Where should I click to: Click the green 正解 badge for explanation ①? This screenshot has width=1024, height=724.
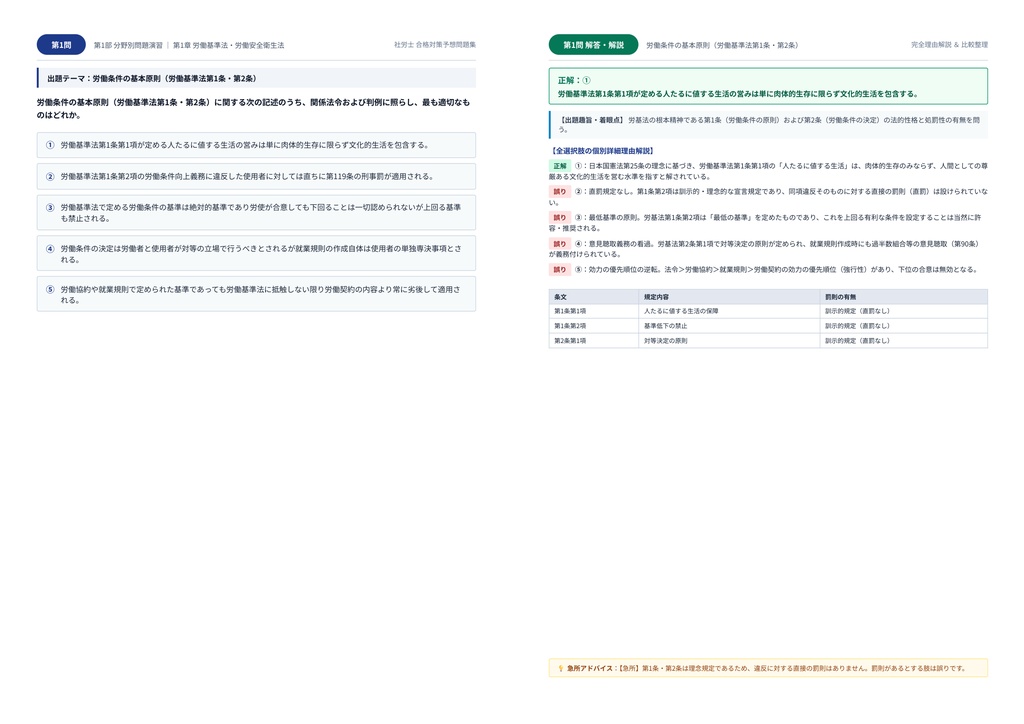(560, 166)
